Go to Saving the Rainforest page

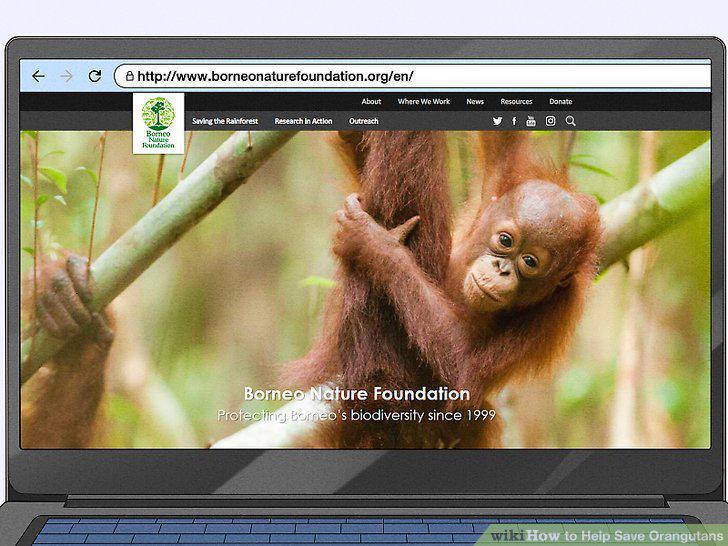click(225, 121)
